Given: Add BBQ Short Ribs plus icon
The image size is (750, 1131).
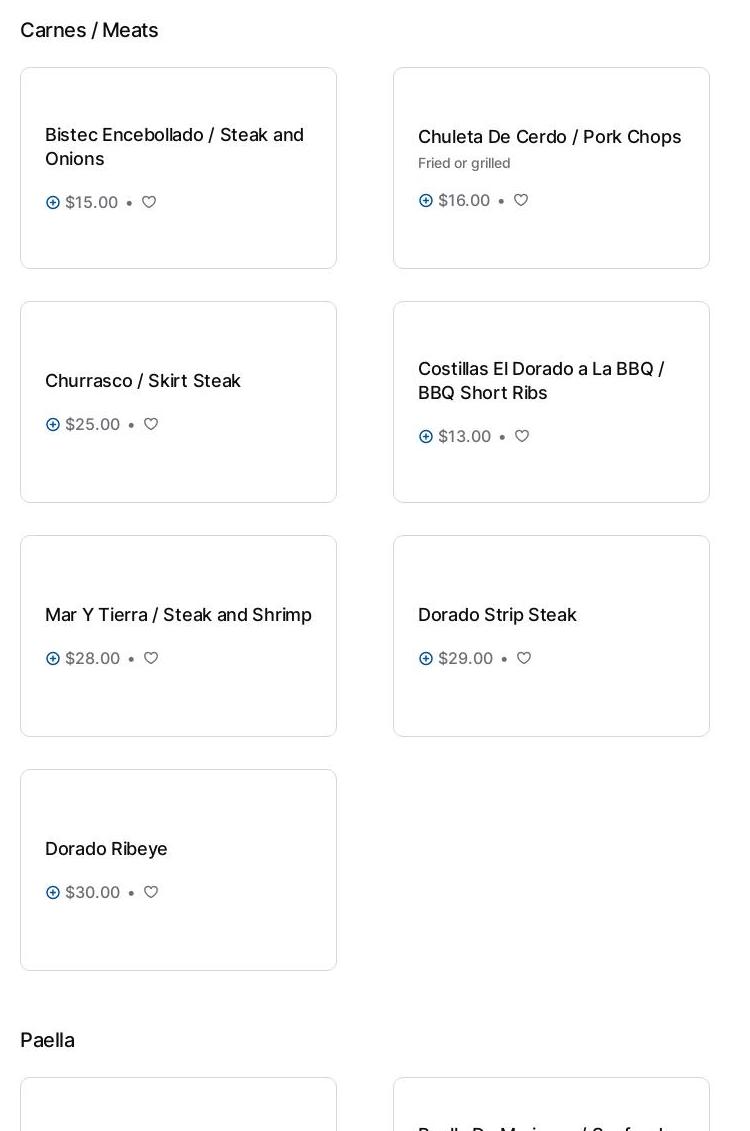Looking at the screenshot, I should 426,437.
